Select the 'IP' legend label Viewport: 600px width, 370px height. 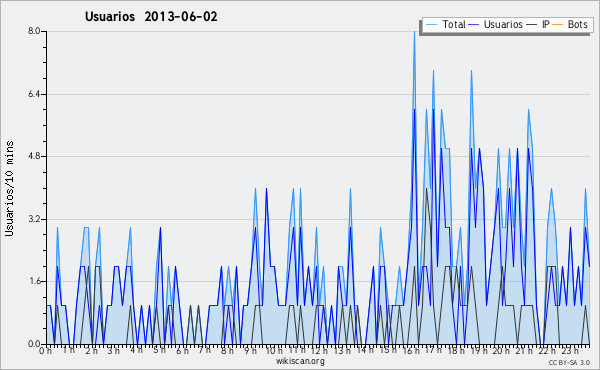[546, 24]
